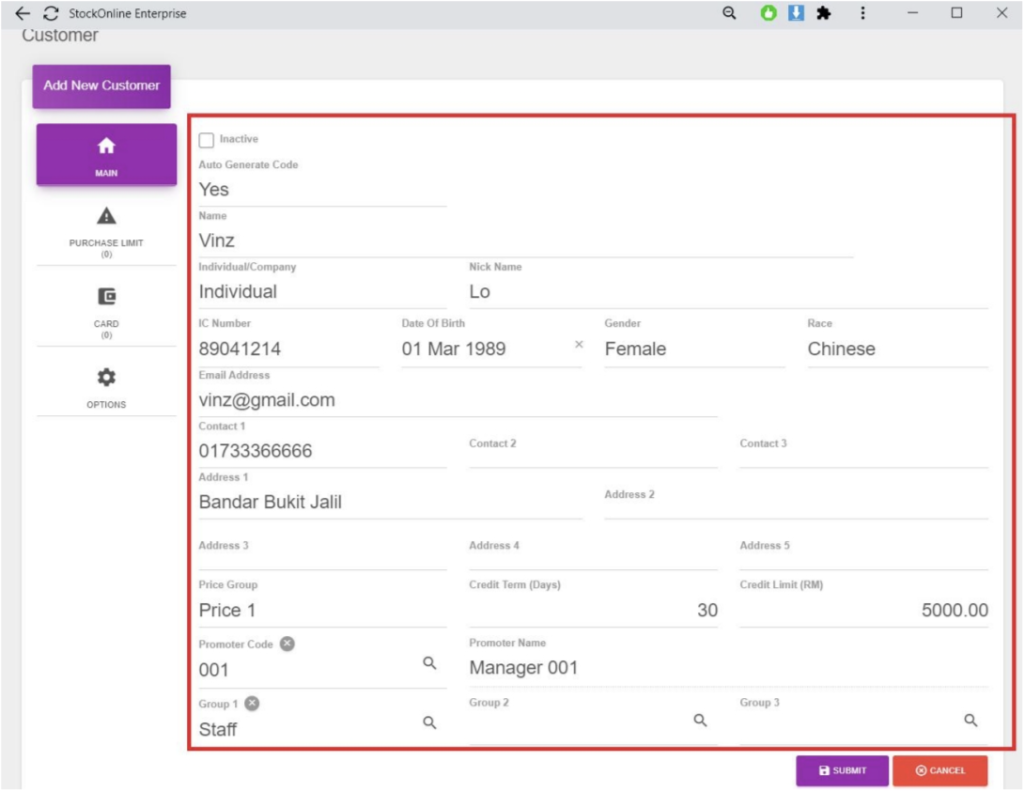
Task: Open the Individual/Company dropdown
Action: [322, 292]
